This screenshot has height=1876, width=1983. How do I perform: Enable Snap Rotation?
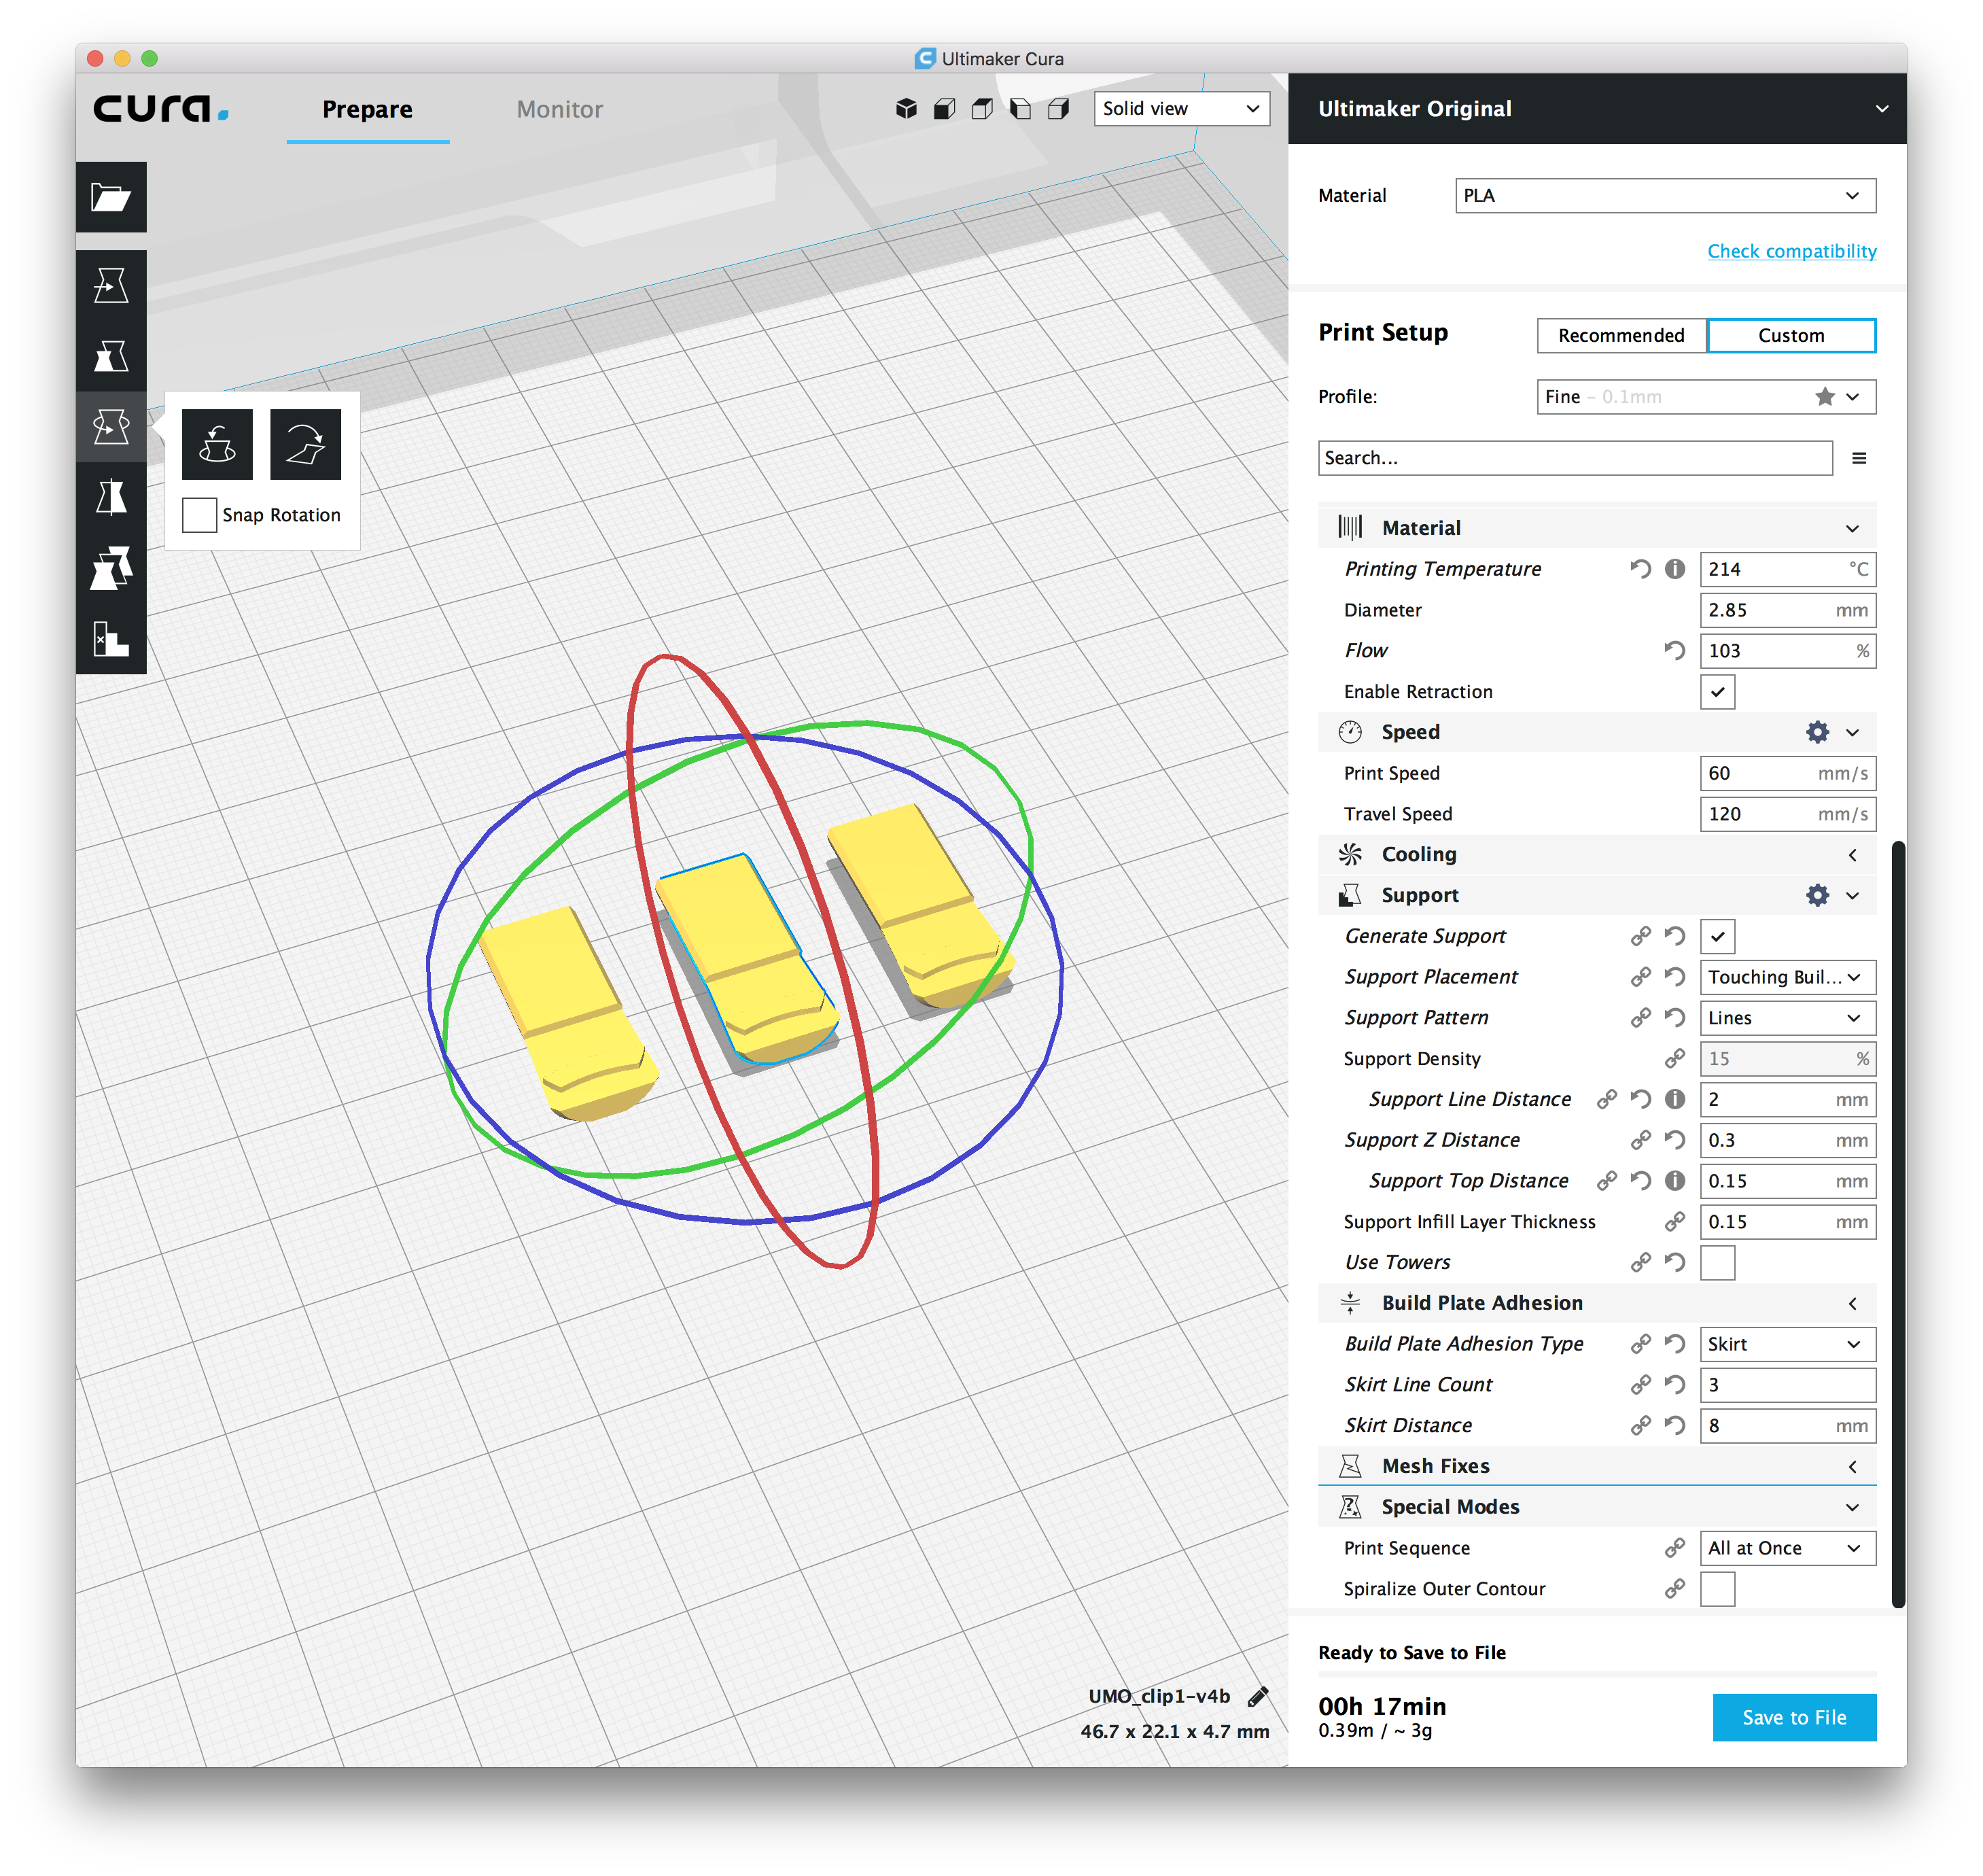click(199, 515)
